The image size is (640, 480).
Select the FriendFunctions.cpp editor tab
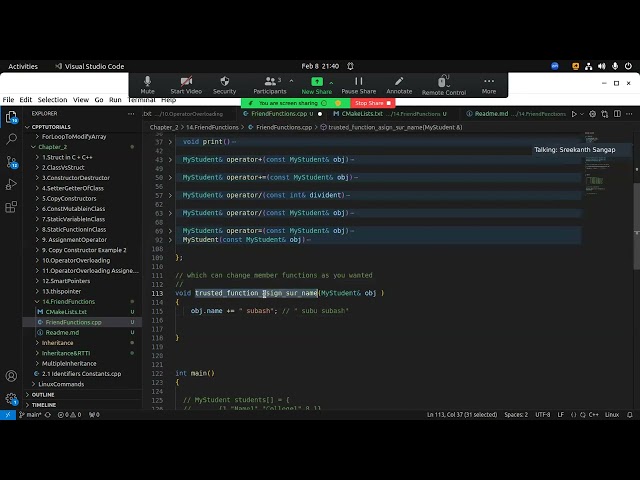[282, 114]
